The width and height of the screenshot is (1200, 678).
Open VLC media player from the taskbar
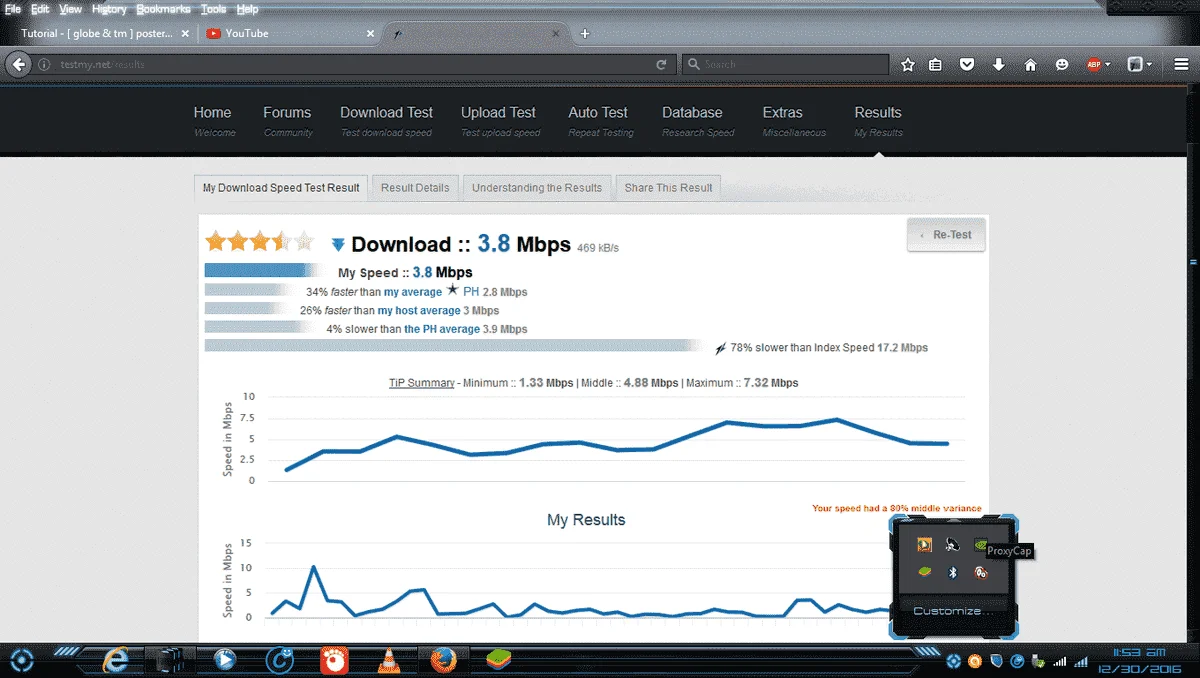388,660
